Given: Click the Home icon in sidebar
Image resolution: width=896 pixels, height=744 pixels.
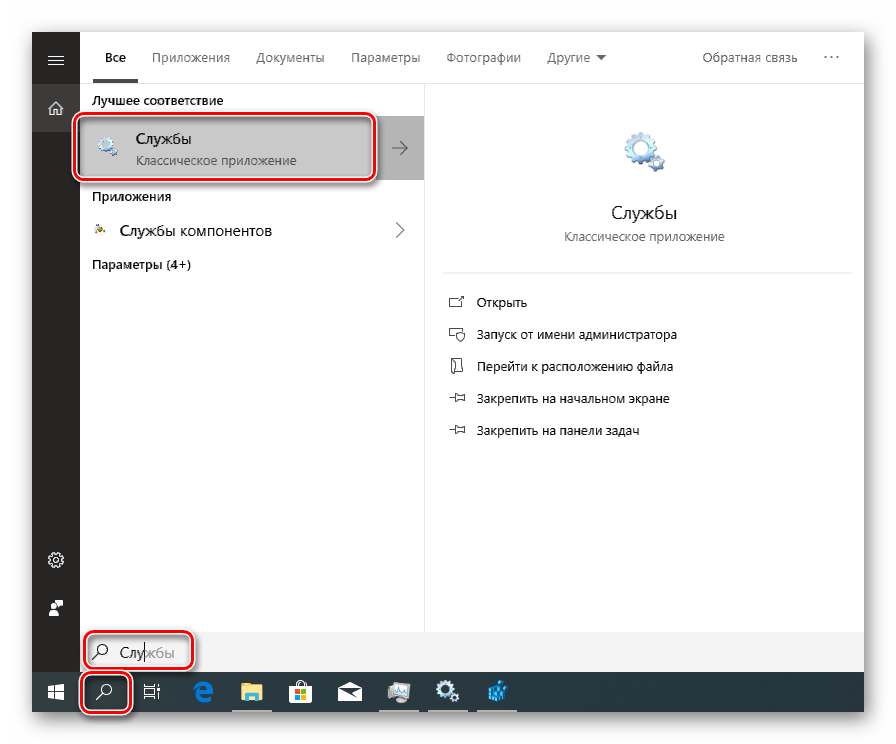Looking at the screenshot, I should (56, 108).
